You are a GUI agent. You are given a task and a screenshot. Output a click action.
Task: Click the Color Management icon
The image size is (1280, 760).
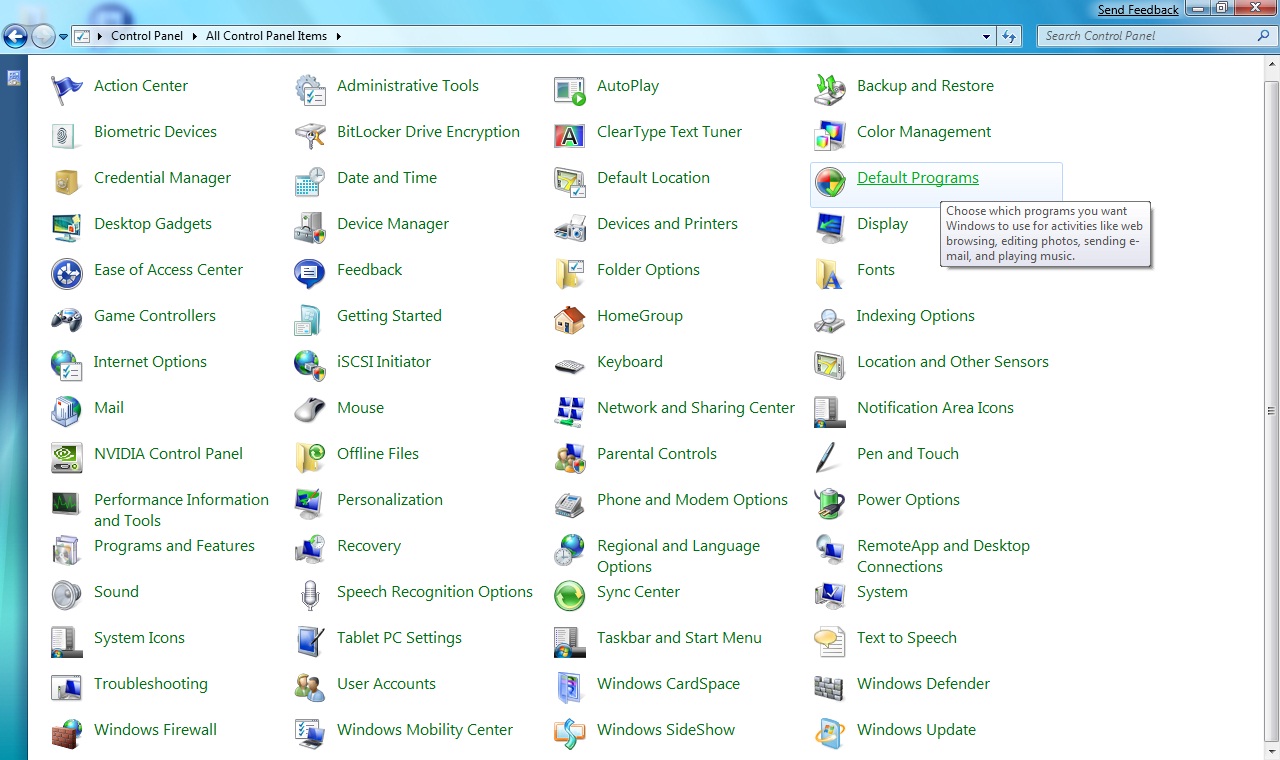[x=830, y=136]
